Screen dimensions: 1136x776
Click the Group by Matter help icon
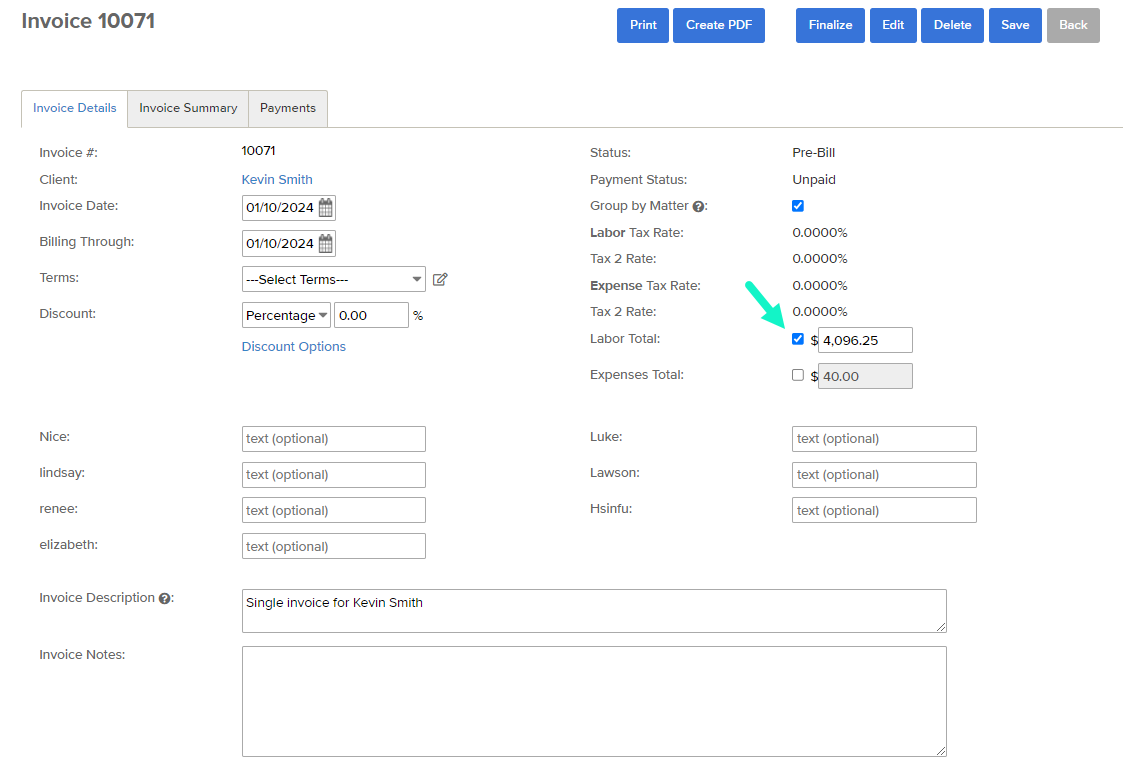699,207
